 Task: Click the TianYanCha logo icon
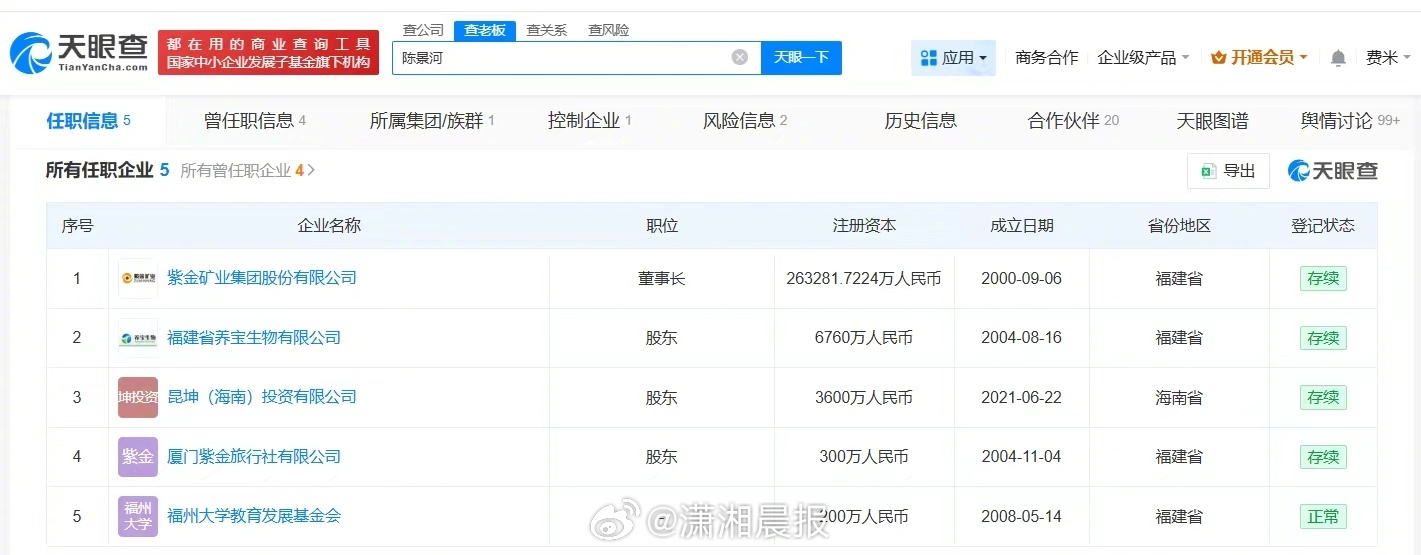pyautogui.click(x=30, y=54)
